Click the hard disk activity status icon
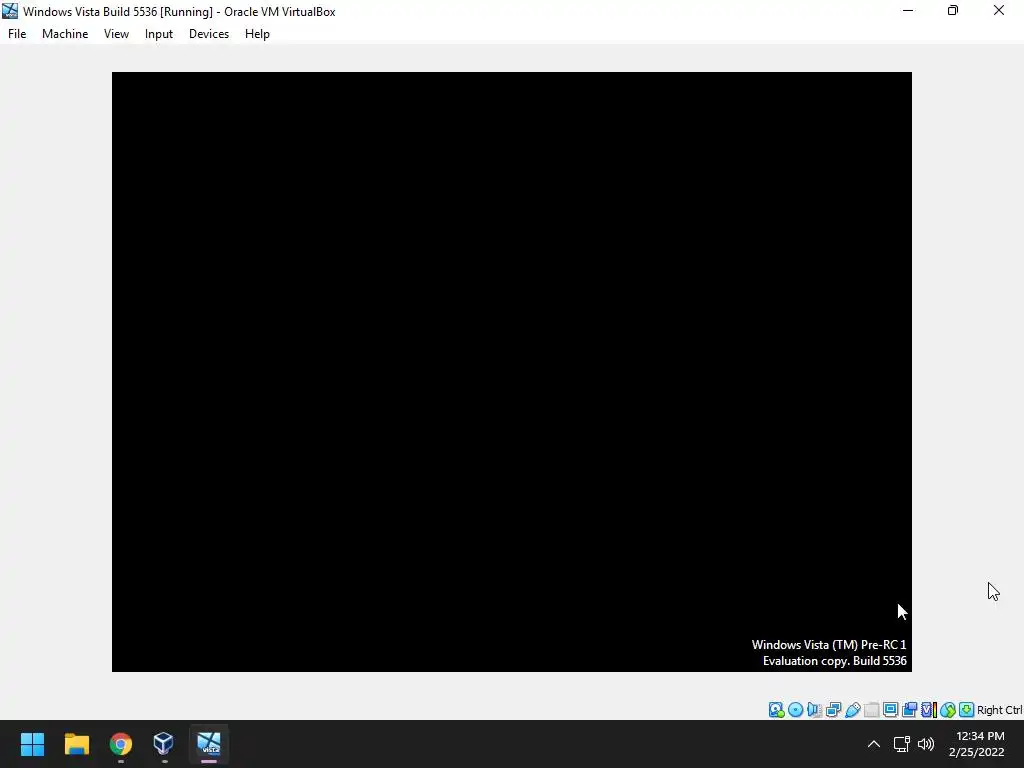1024x768 pixels. point(776,710)
